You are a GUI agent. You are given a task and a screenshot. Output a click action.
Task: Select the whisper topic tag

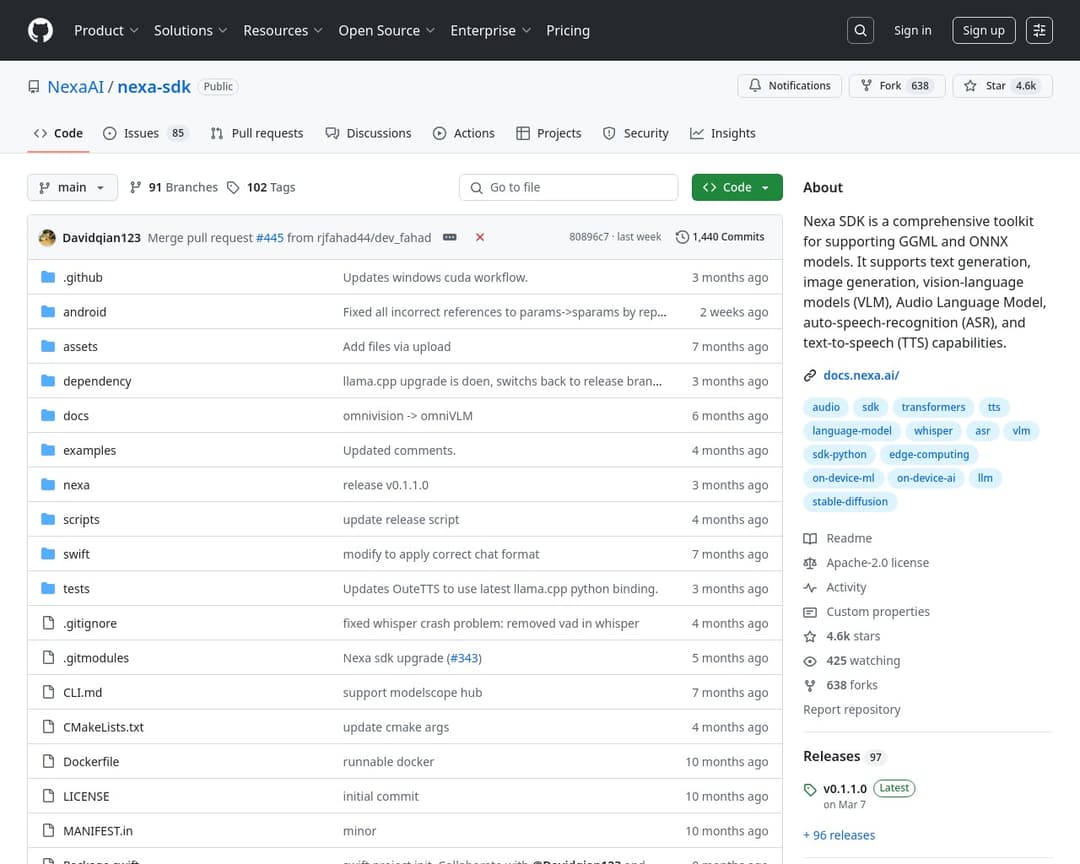pyautogui.click(x=933, y=431)
